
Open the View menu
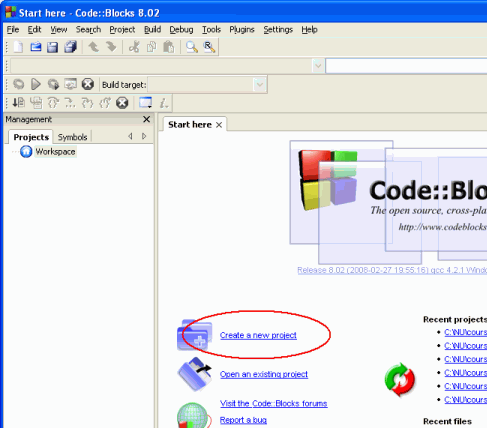tap(59, 30)
